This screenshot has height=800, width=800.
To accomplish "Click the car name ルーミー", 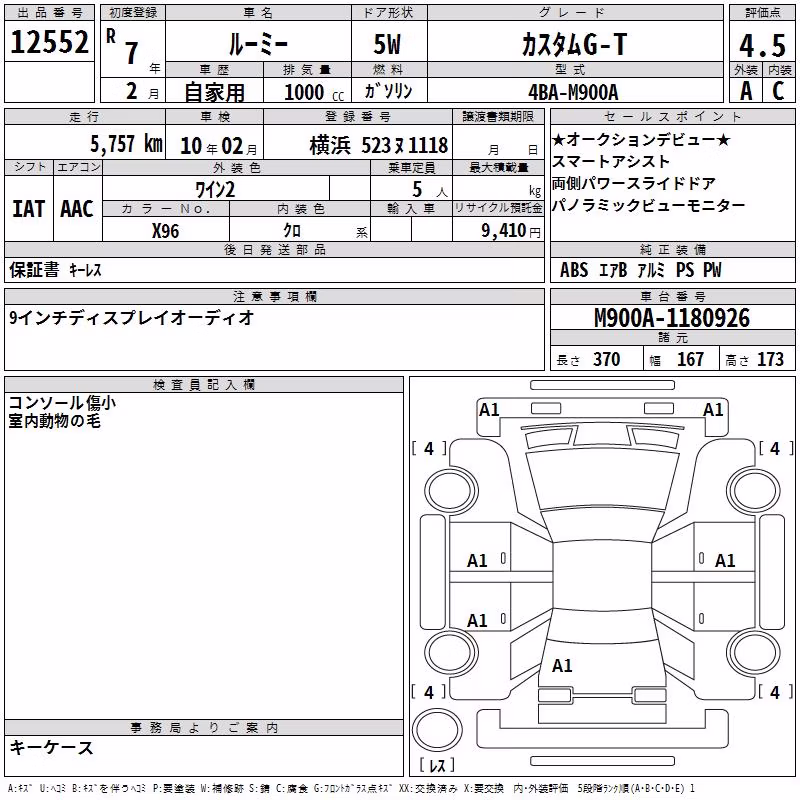I will tap(258, 45).
